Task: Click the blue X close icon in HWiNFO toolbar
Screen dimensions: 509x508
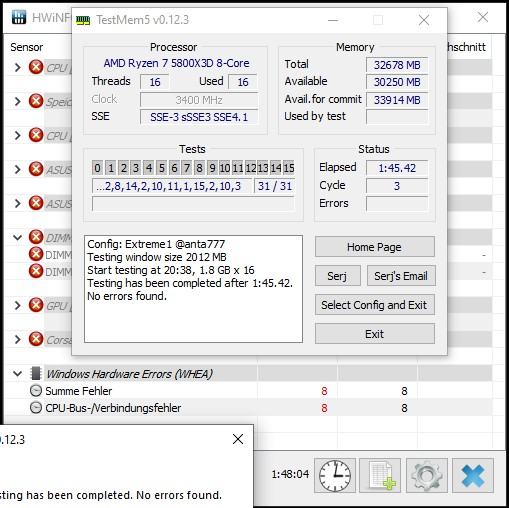Action: pos(473,475)
